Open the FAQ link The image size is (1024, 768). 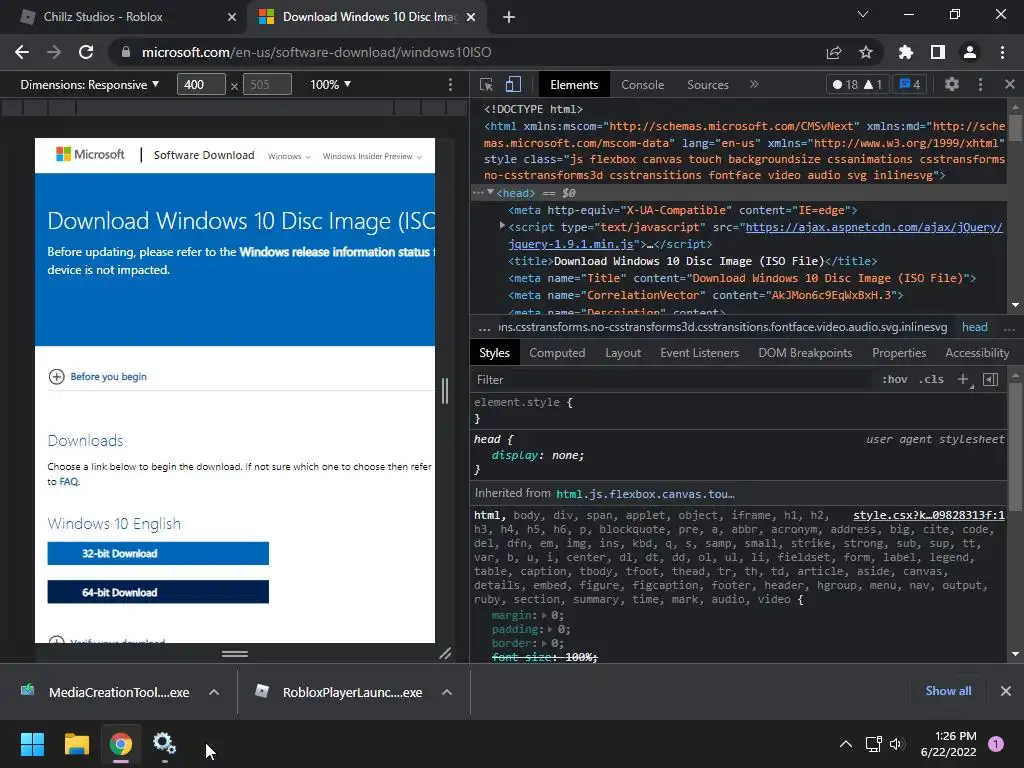pyautogui.click(x=69, y=481)
